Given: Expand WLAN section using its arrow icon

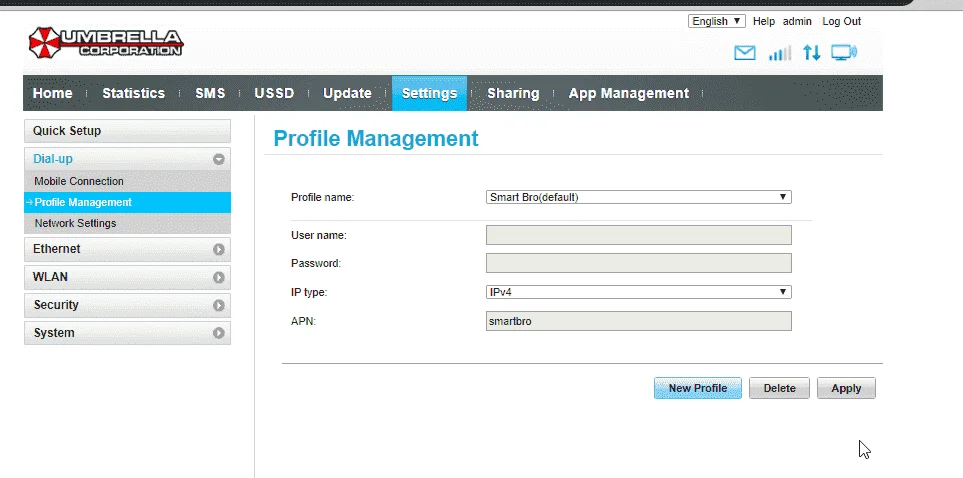Looking at the screenshot, I should [x=219, y=278].
